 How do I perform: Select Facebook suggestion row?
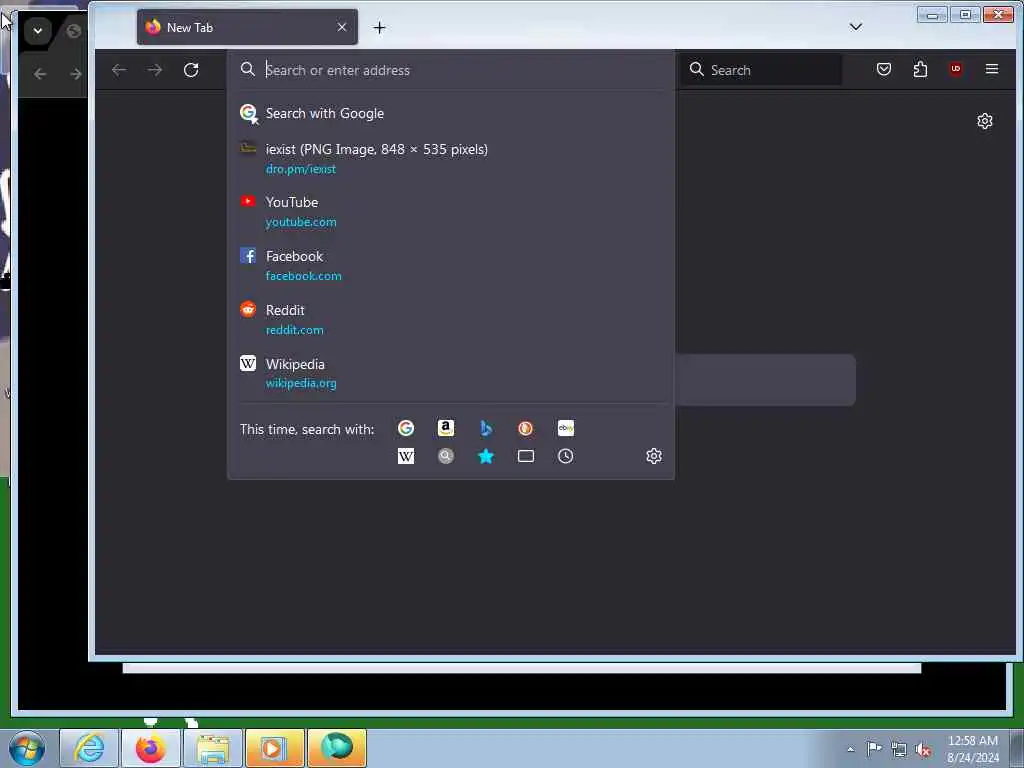[x=451, y=265]
